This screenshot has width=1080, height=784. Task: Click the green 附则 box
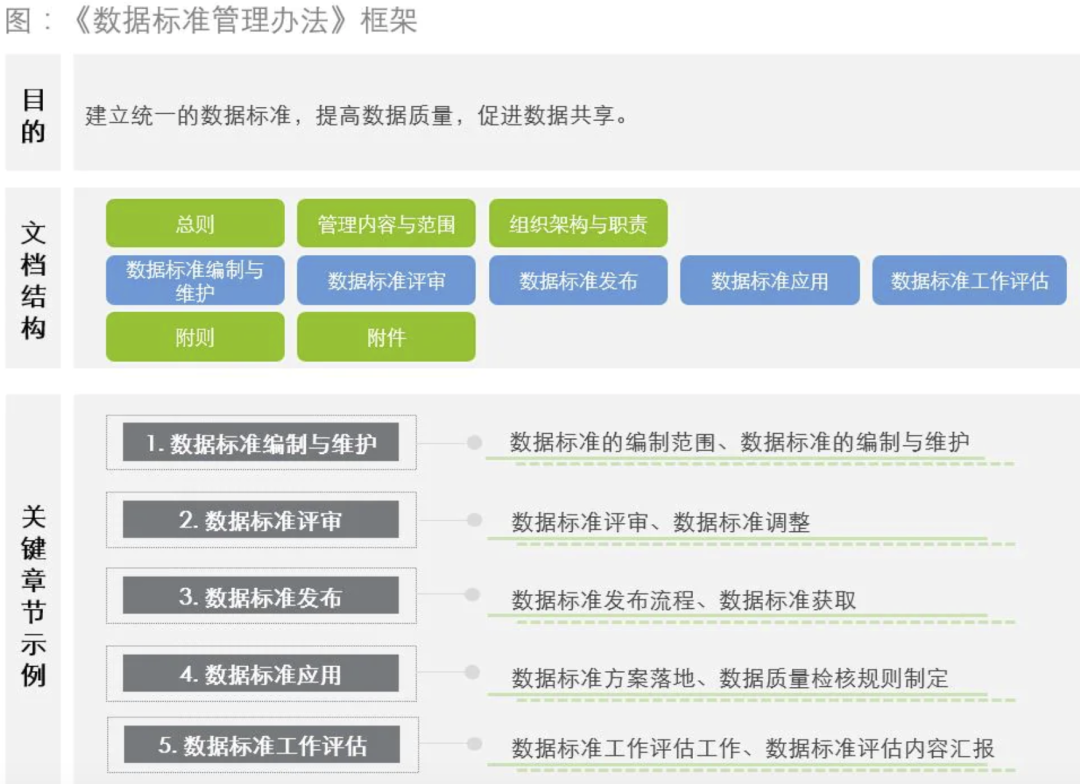pyautogui.click(x=195, y=337)
